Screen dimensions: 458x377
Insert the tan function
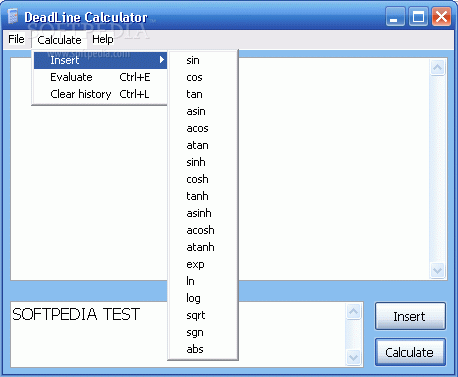tap(203, 94)
